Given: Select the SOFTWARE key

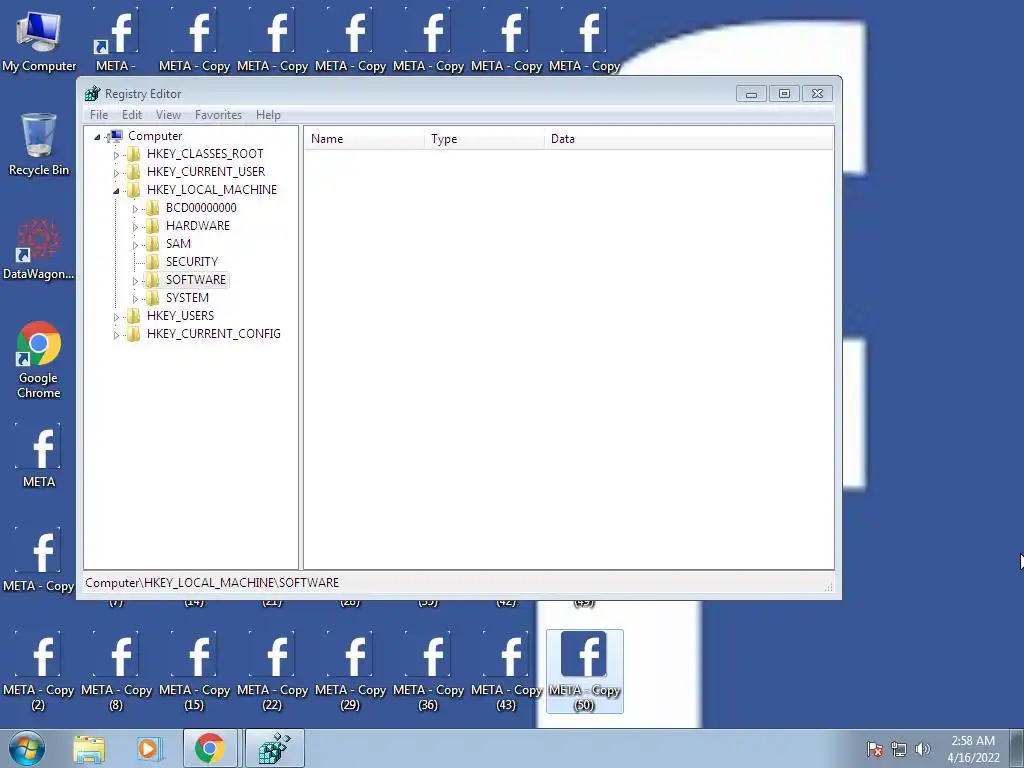Looking at the screenshot, I should click(195, 280).
